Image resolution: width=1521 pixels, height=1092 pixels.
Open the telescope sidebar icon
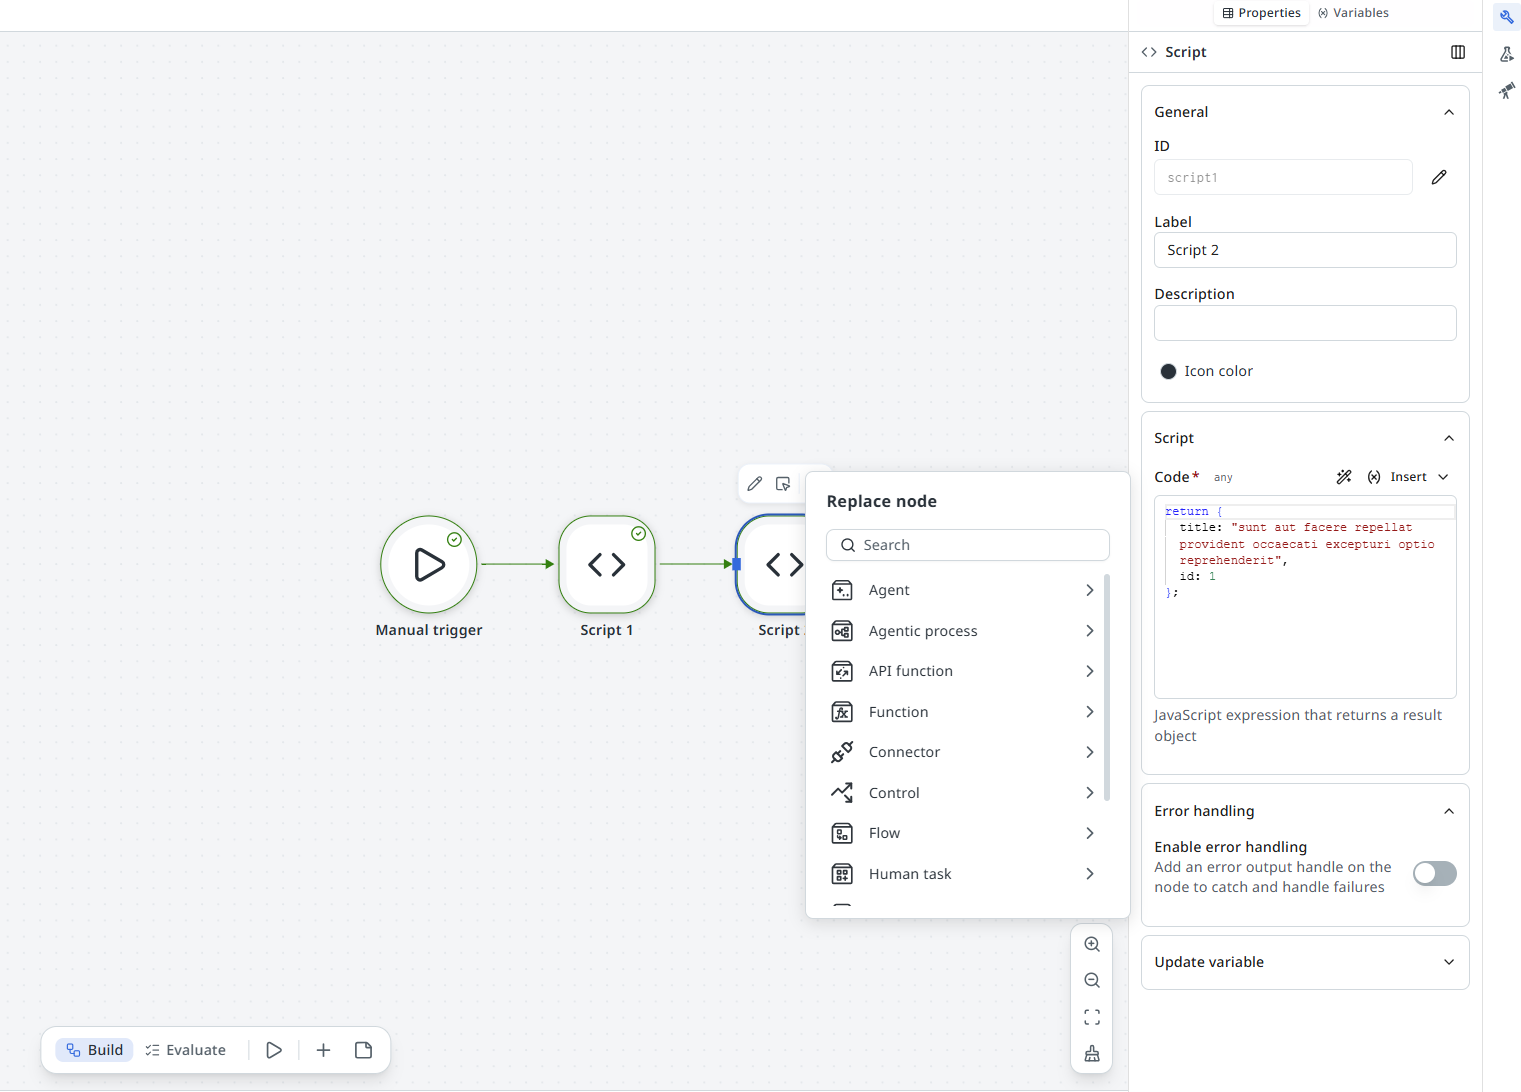[x=1507, y=91]
